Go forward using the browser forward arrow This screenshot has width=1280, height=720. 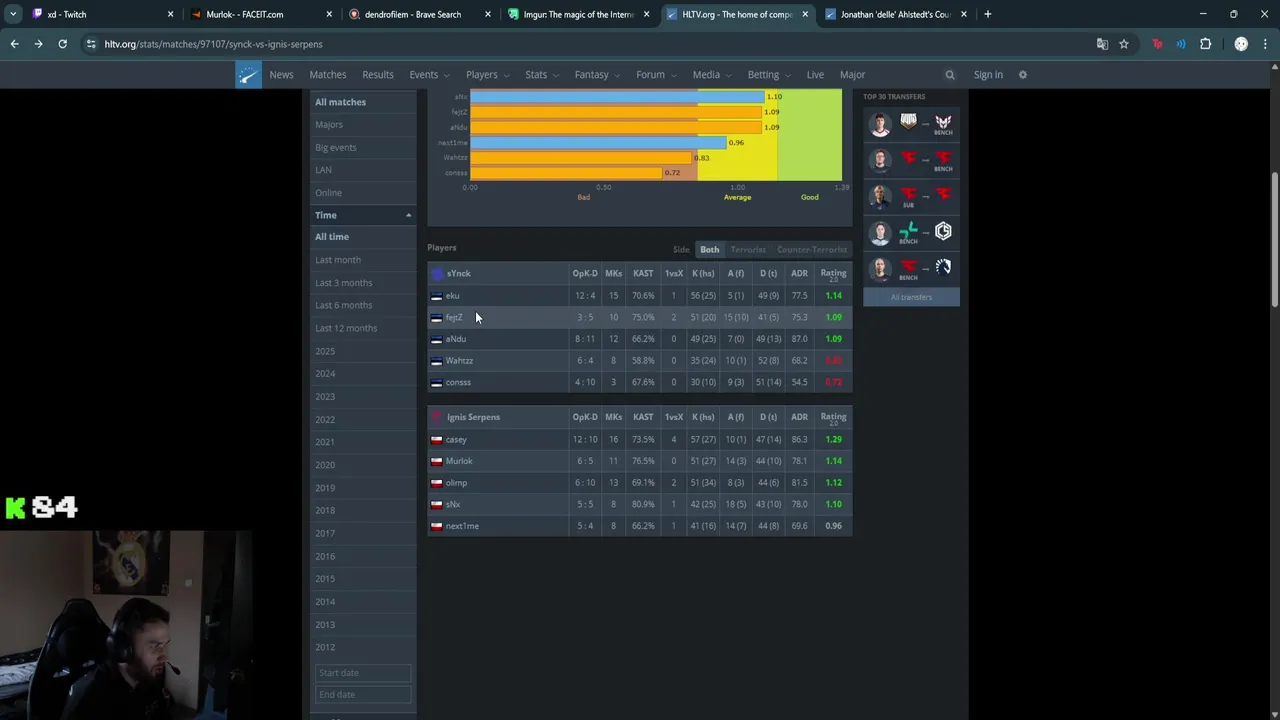(x=38, y=44)
